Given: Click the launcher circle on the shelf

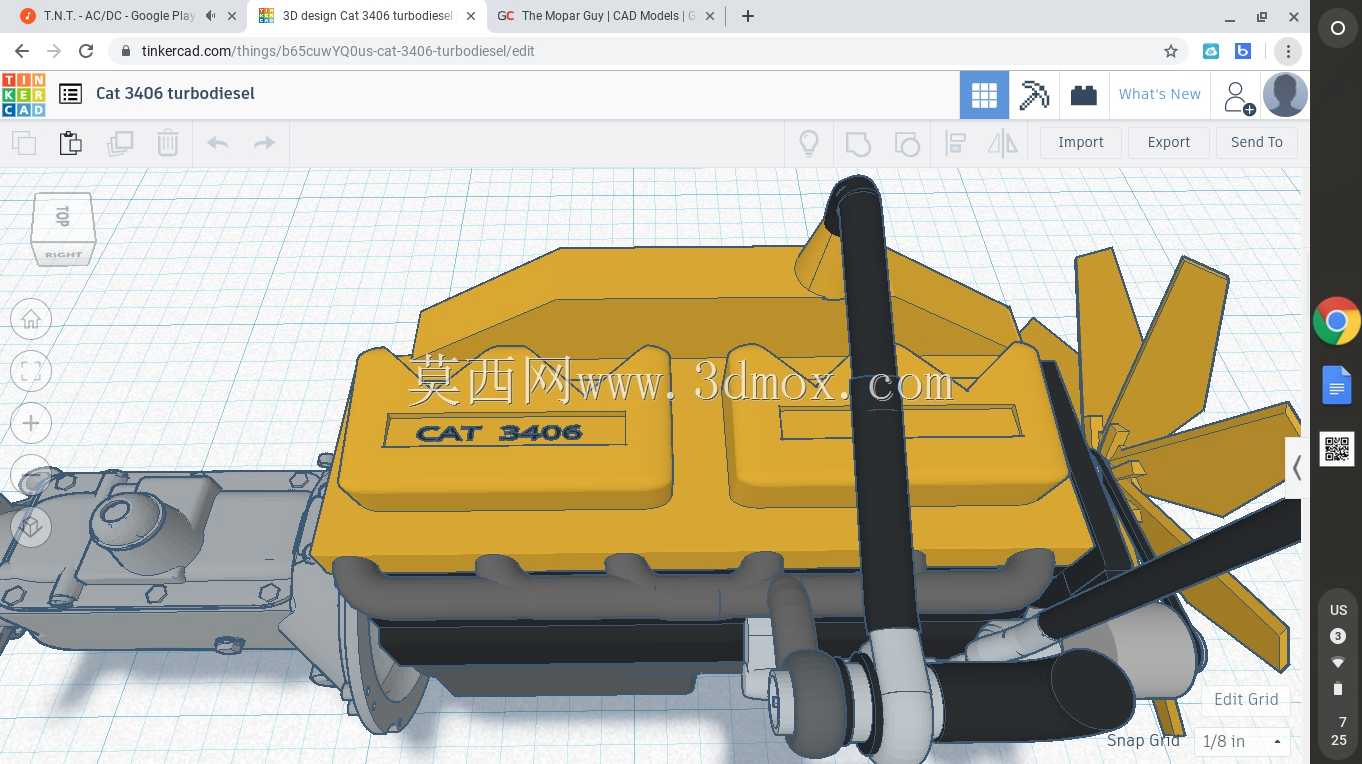Looking at the screenshot, I should click(x=1338, y=29).
